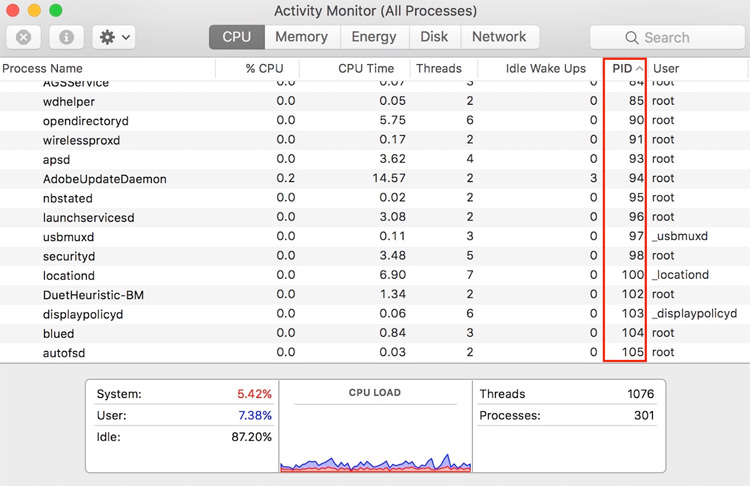750x486 pixels.
Task: Select the Disk tab
Action: coord(434,37)
